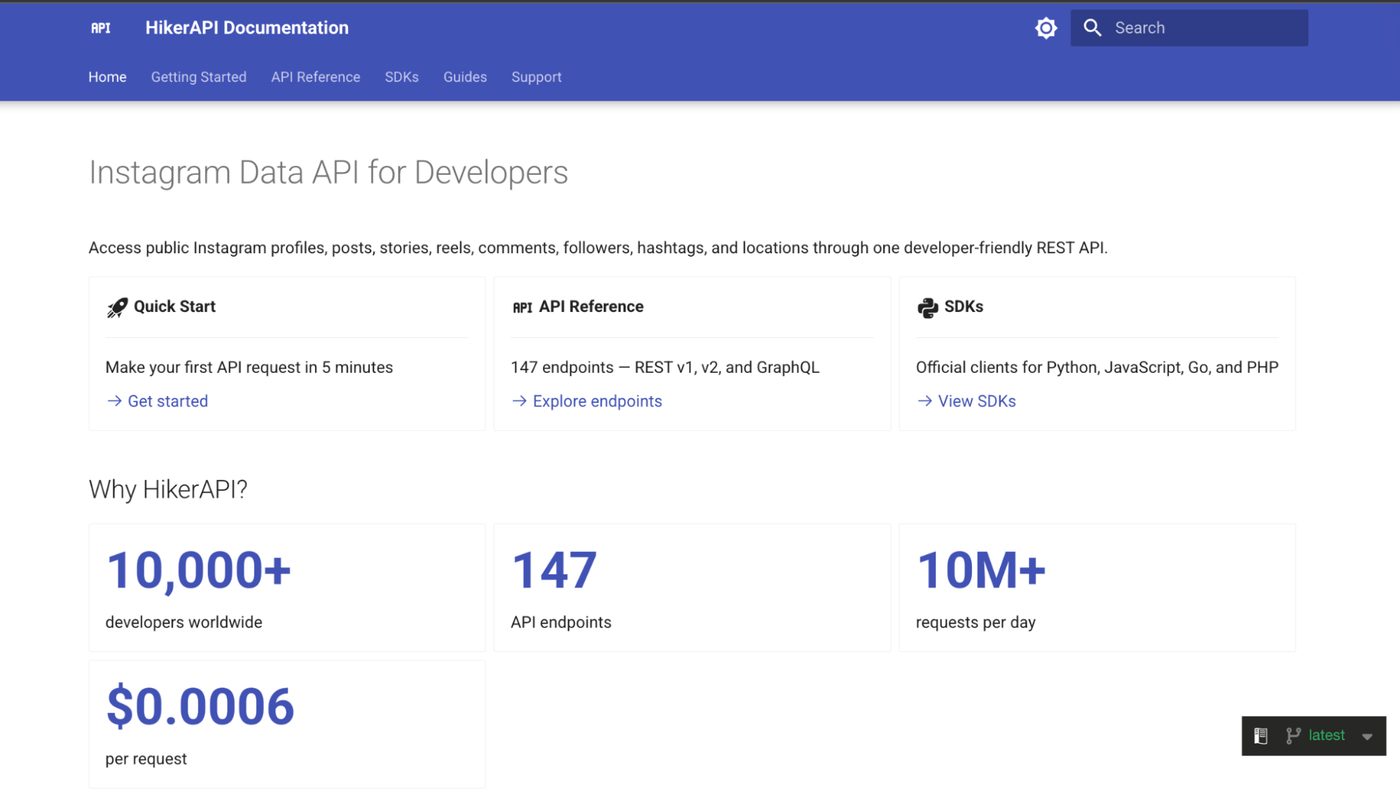Click the SDKs card heading
The image size is (1400, 796).
[x=964, y=306]
